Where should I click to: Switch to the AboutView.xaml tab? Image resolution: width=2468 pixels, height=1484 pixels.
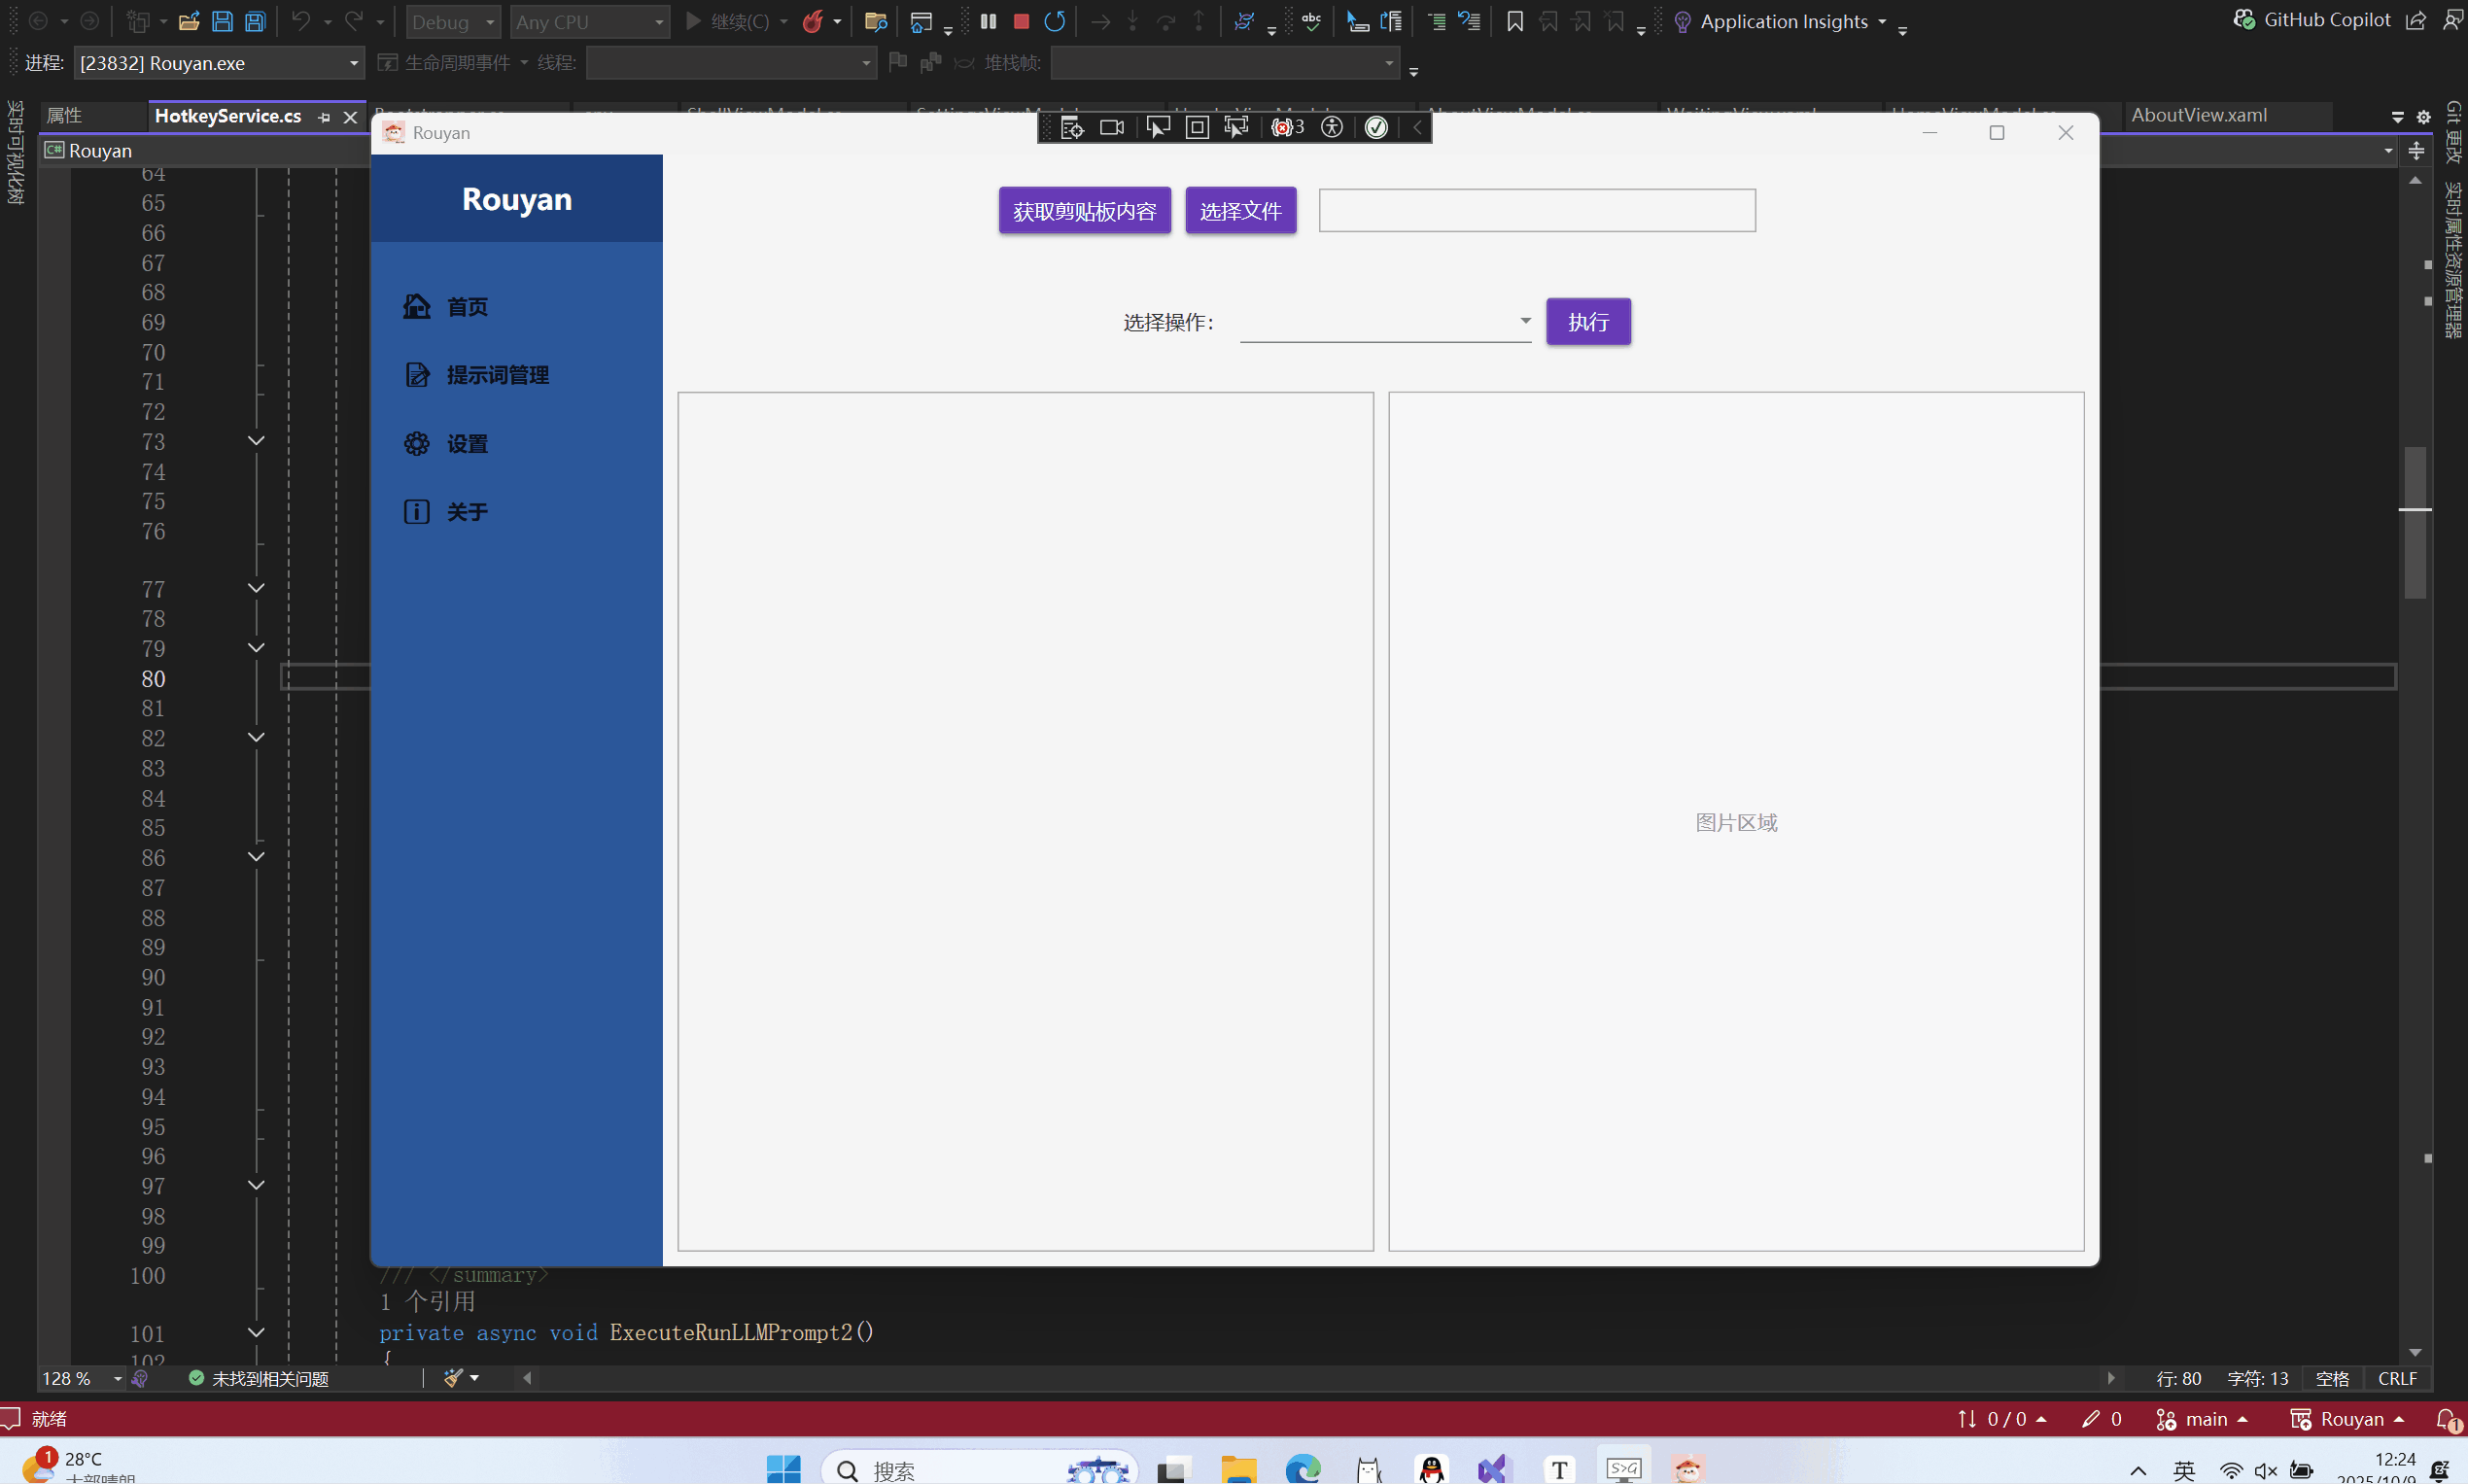[x=2198, y=115]
